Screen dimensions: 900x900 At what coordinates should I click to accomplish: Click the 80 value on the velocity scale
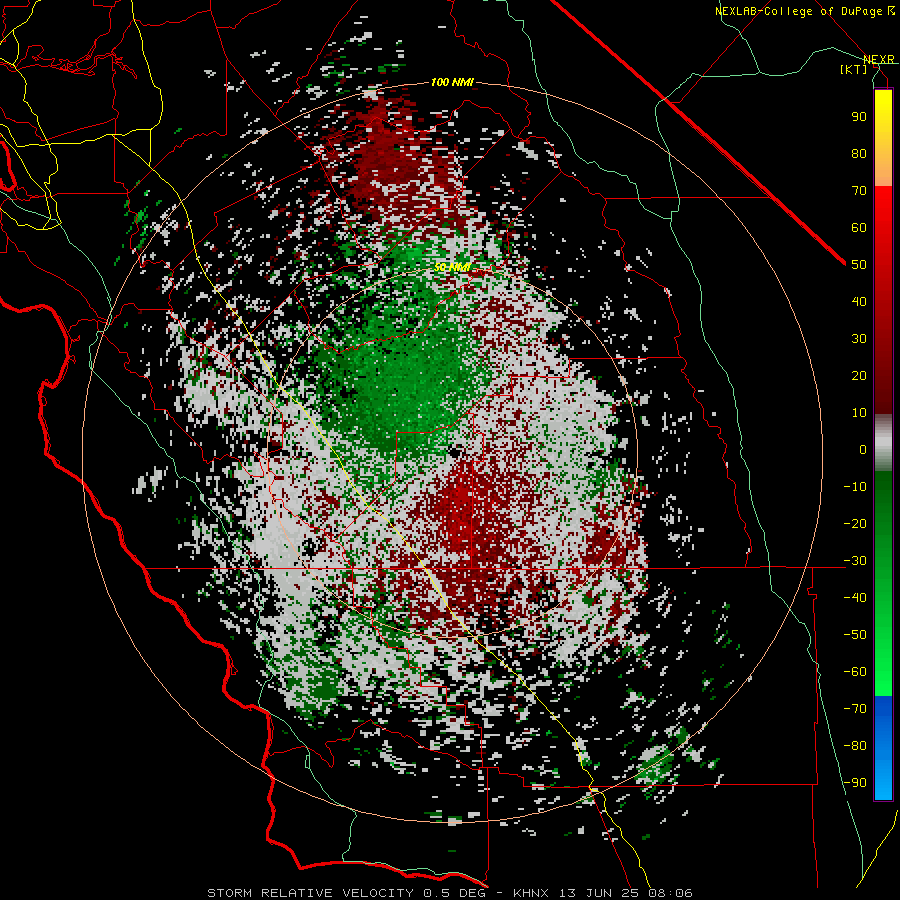[859, 153]
